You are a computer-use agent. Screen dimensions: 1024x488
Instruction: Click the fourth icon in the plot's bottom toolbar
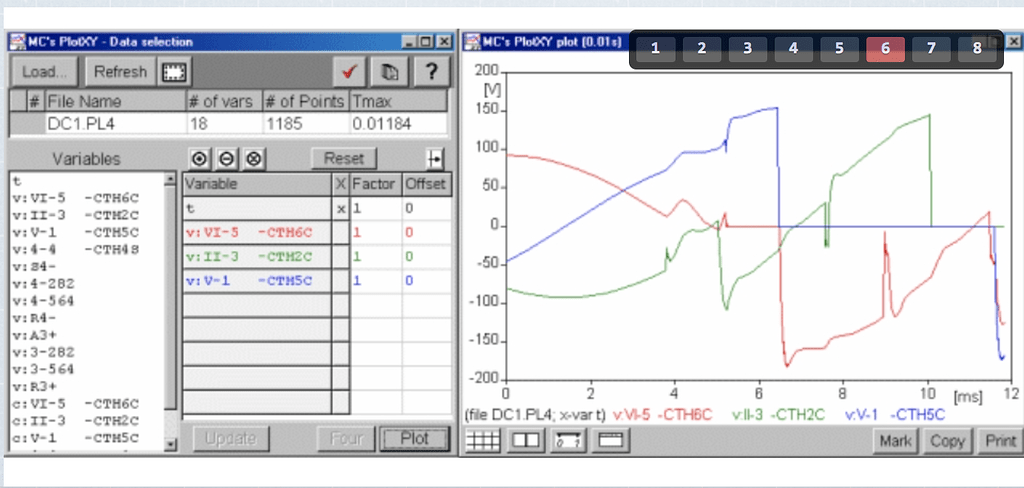click(610, 439)
